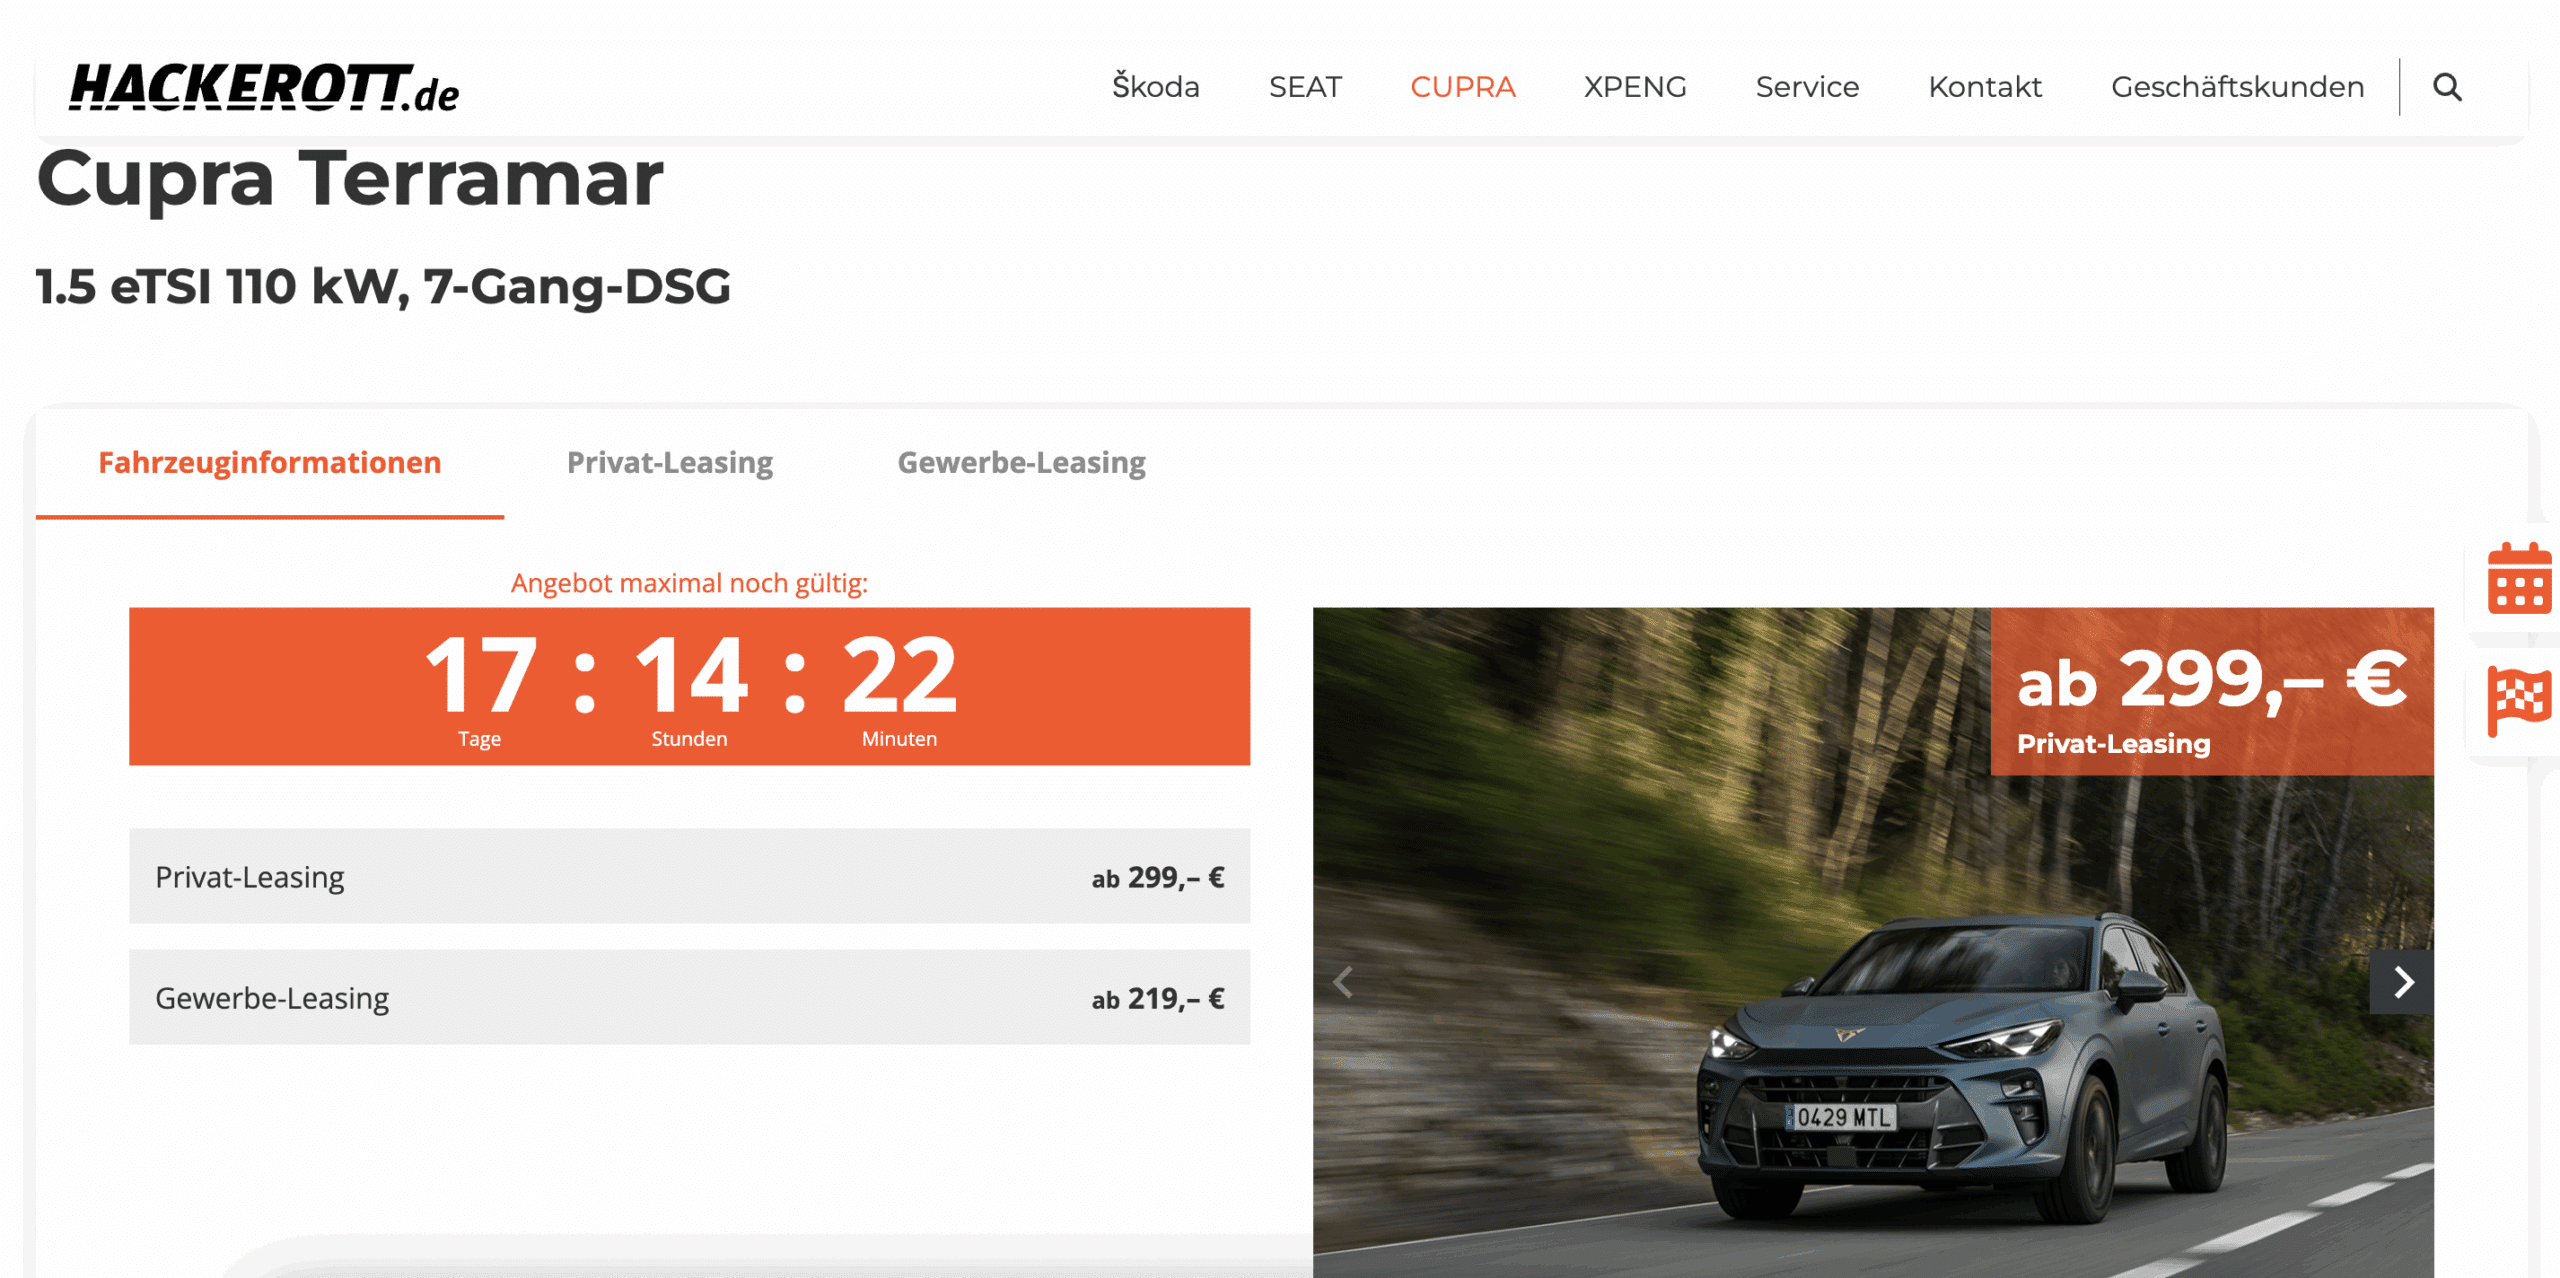Click the checkered flag test-drive icon

pos(2520,701)
